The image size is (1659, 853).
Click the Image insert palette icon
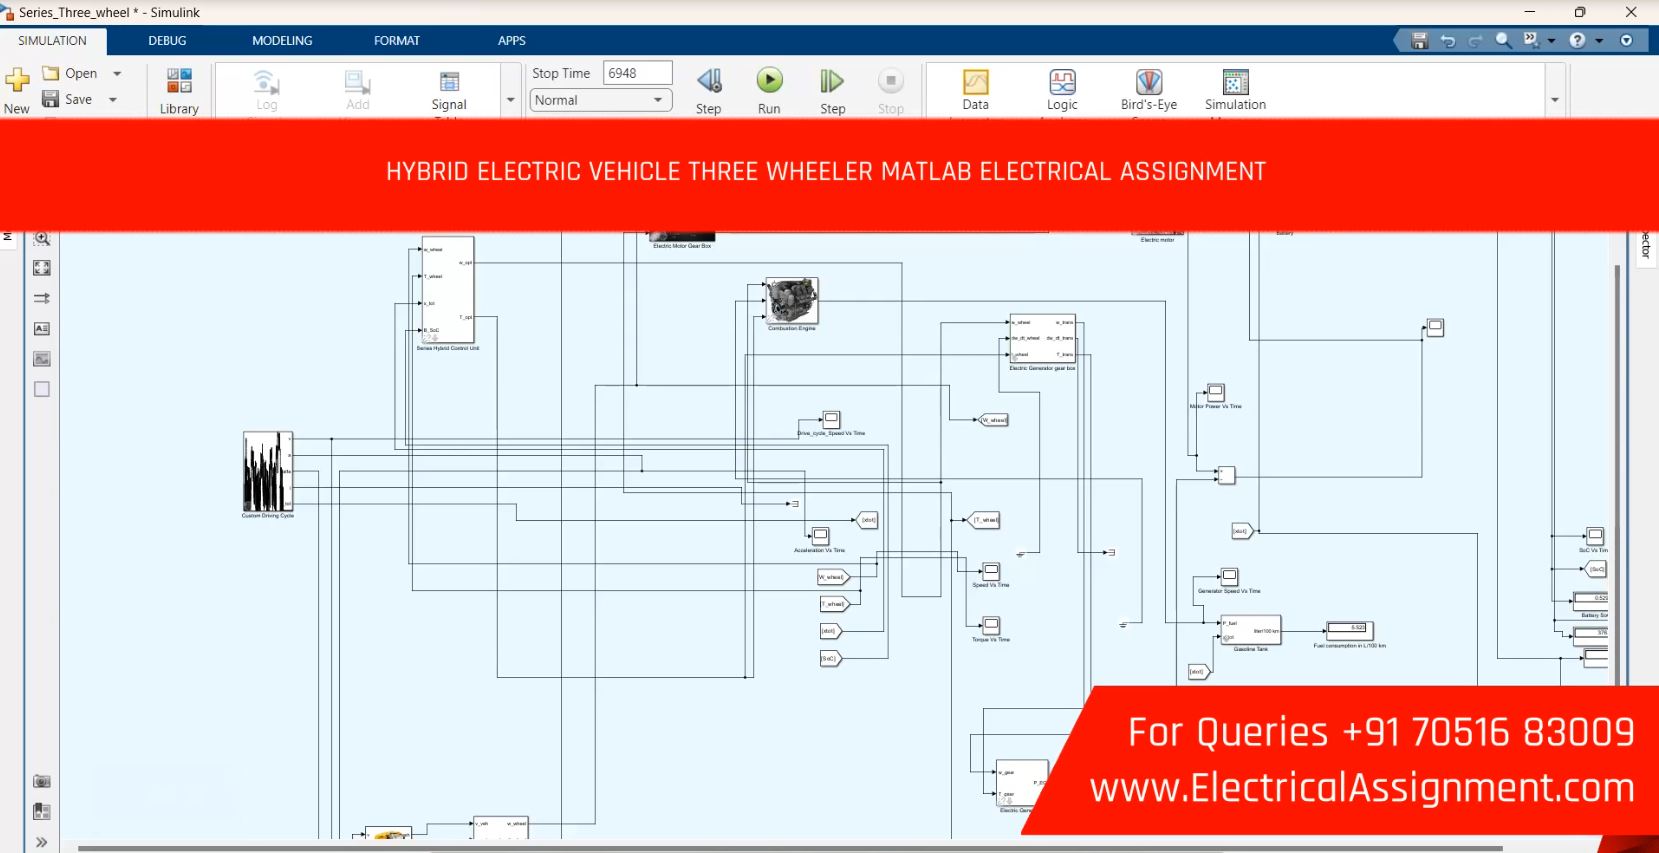click(x=42, y=358)
